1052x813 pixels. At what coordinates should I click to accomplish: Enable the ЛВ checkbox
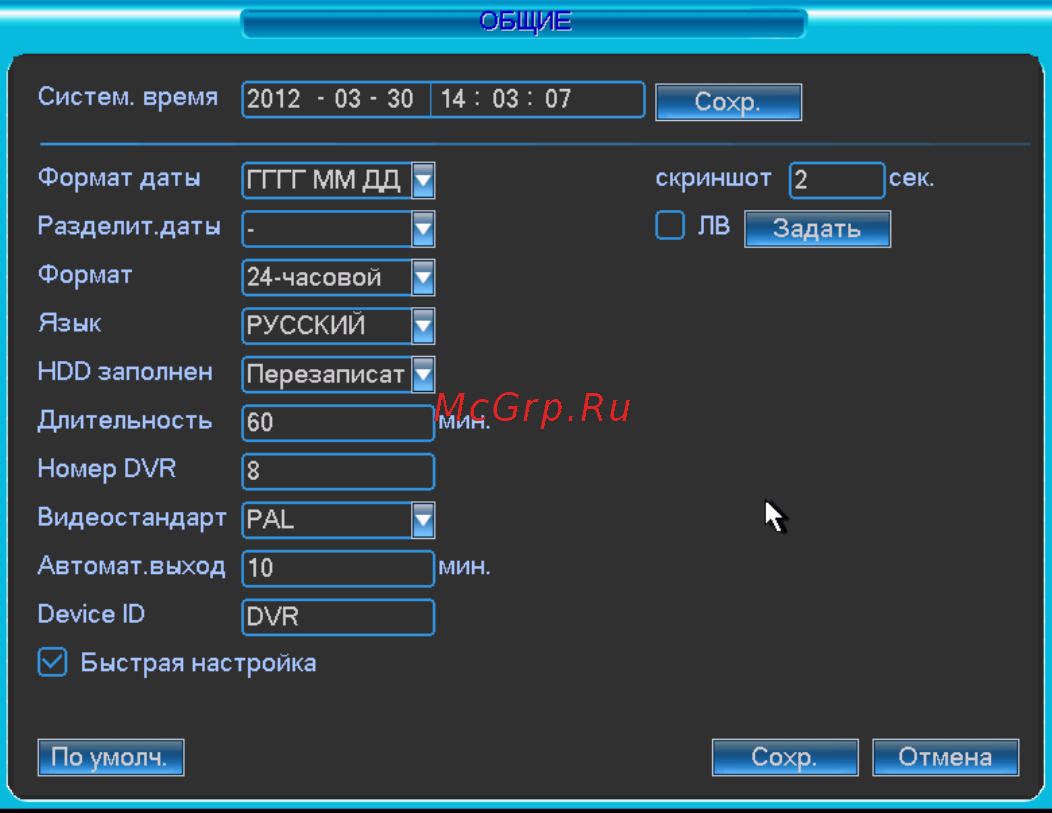(669, 226)
